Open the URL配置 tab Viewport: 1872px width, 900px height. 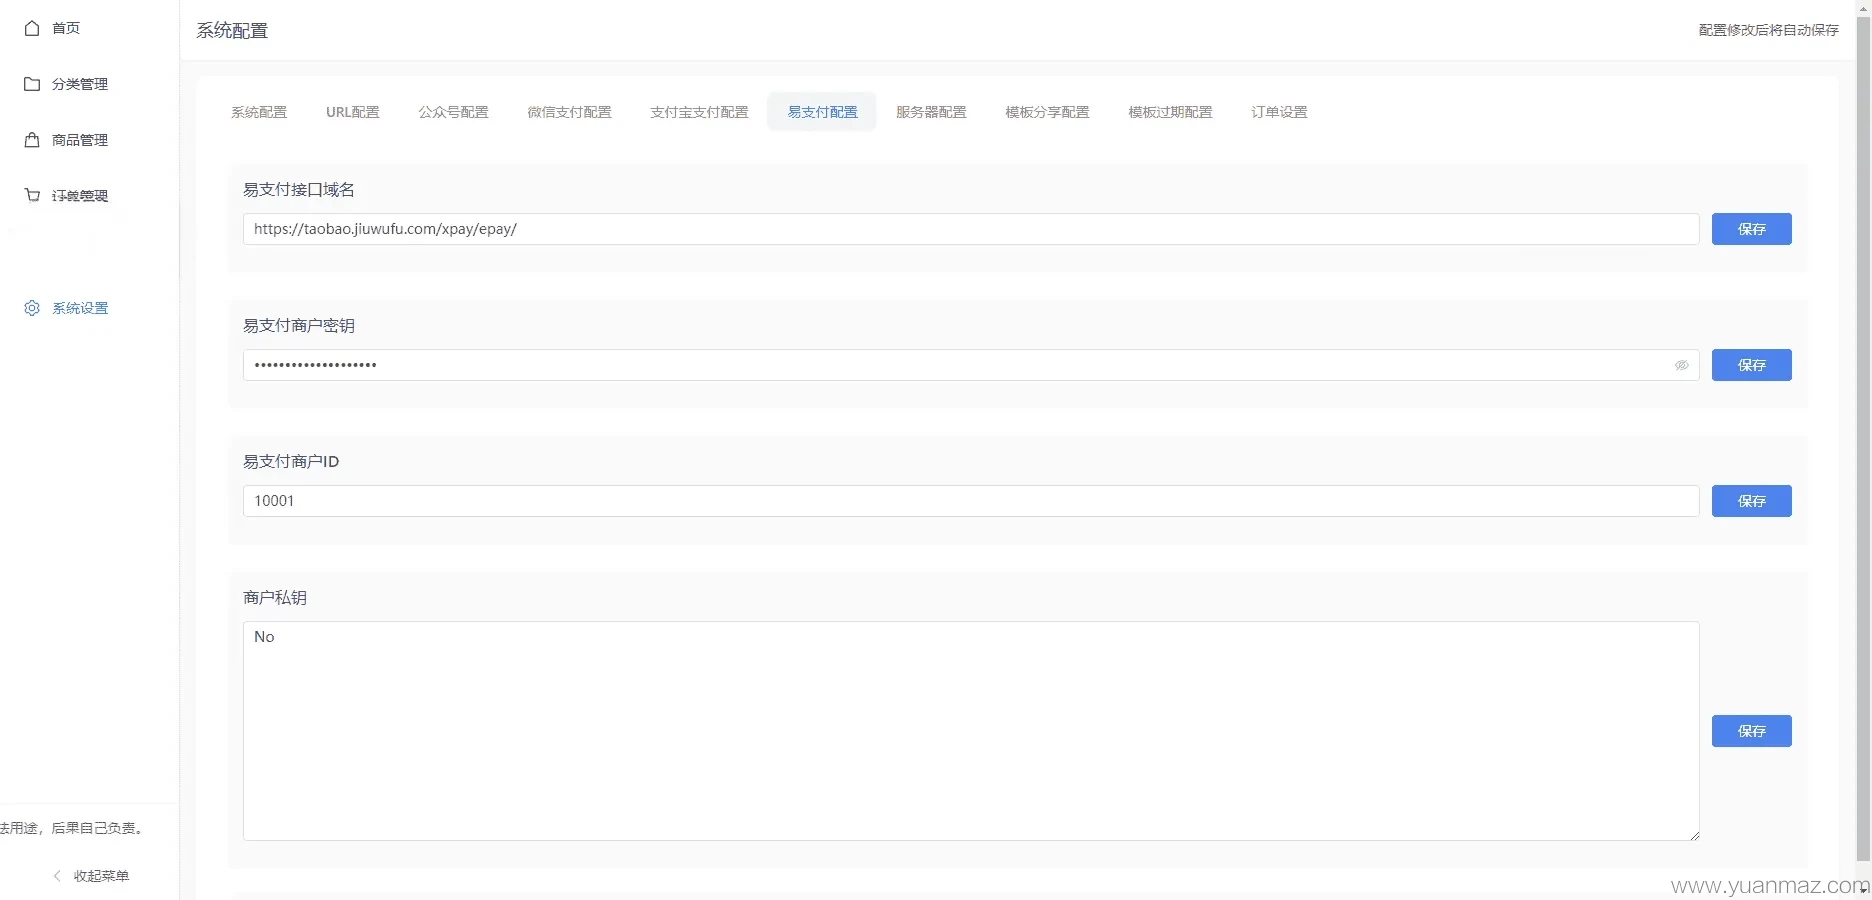click(x=353, y=112)
